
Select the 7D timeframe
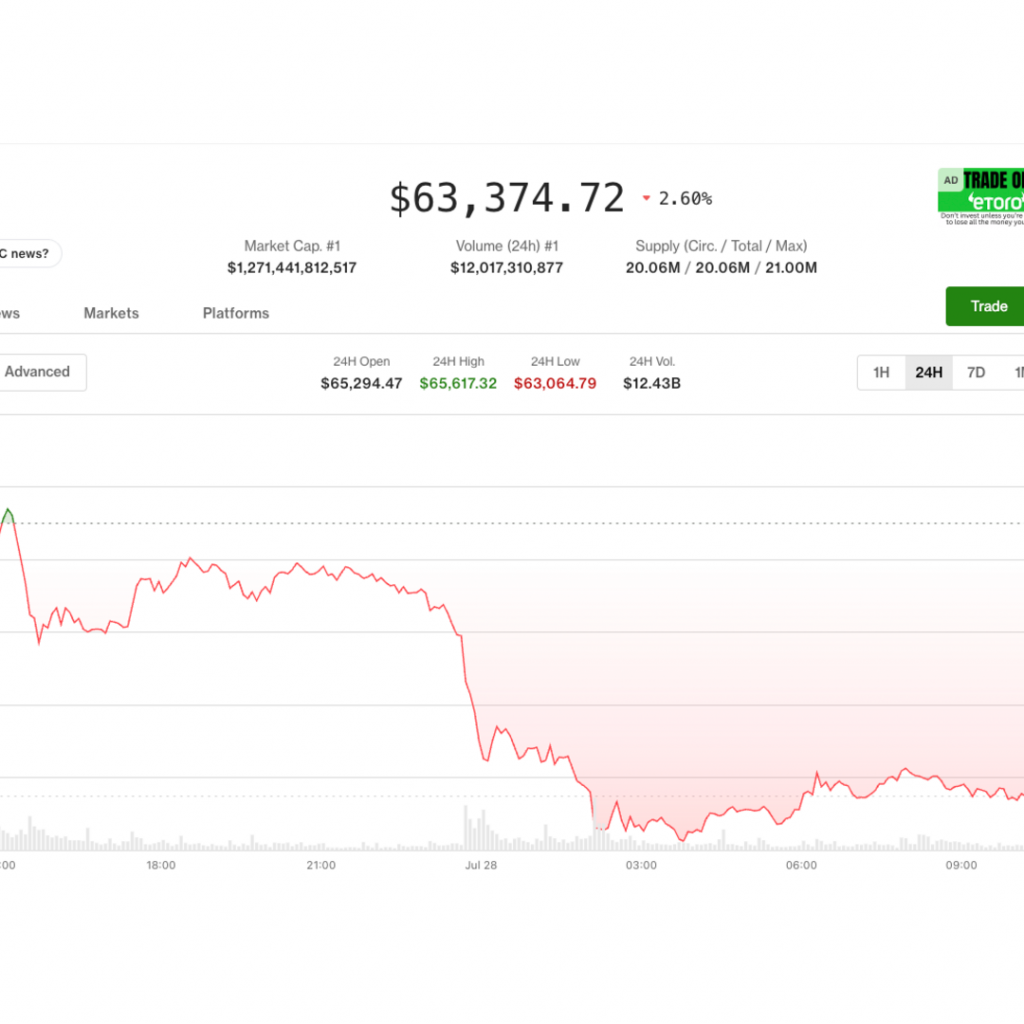pos(976,372)
